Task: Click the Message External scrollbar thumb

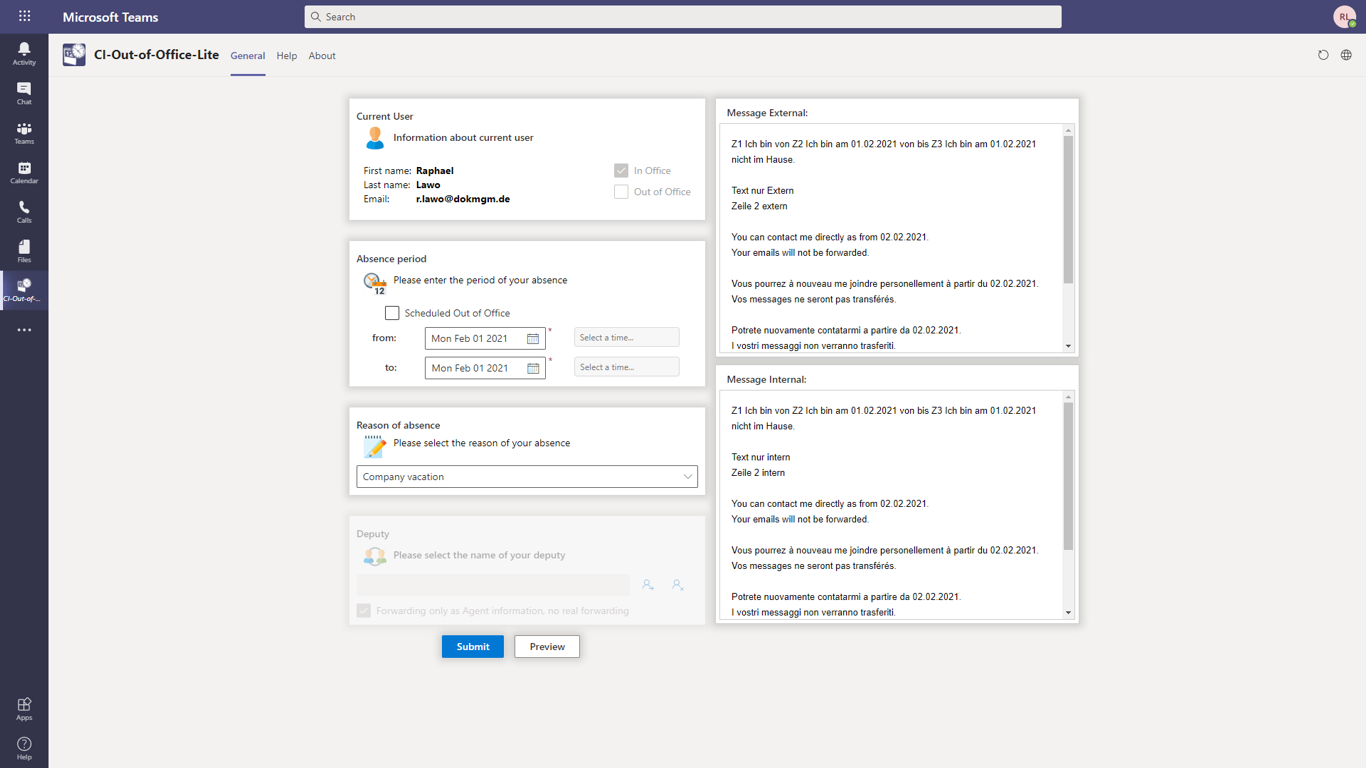Action: click(x=1068, y=210)
